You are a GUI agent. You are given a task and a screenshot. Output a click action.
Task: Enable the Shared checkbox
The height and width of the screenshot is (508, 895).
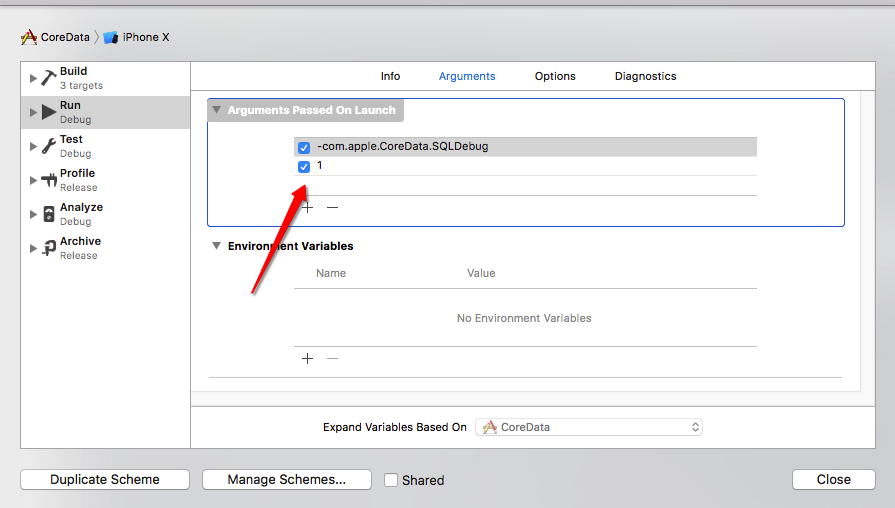(x=391, y=480)
